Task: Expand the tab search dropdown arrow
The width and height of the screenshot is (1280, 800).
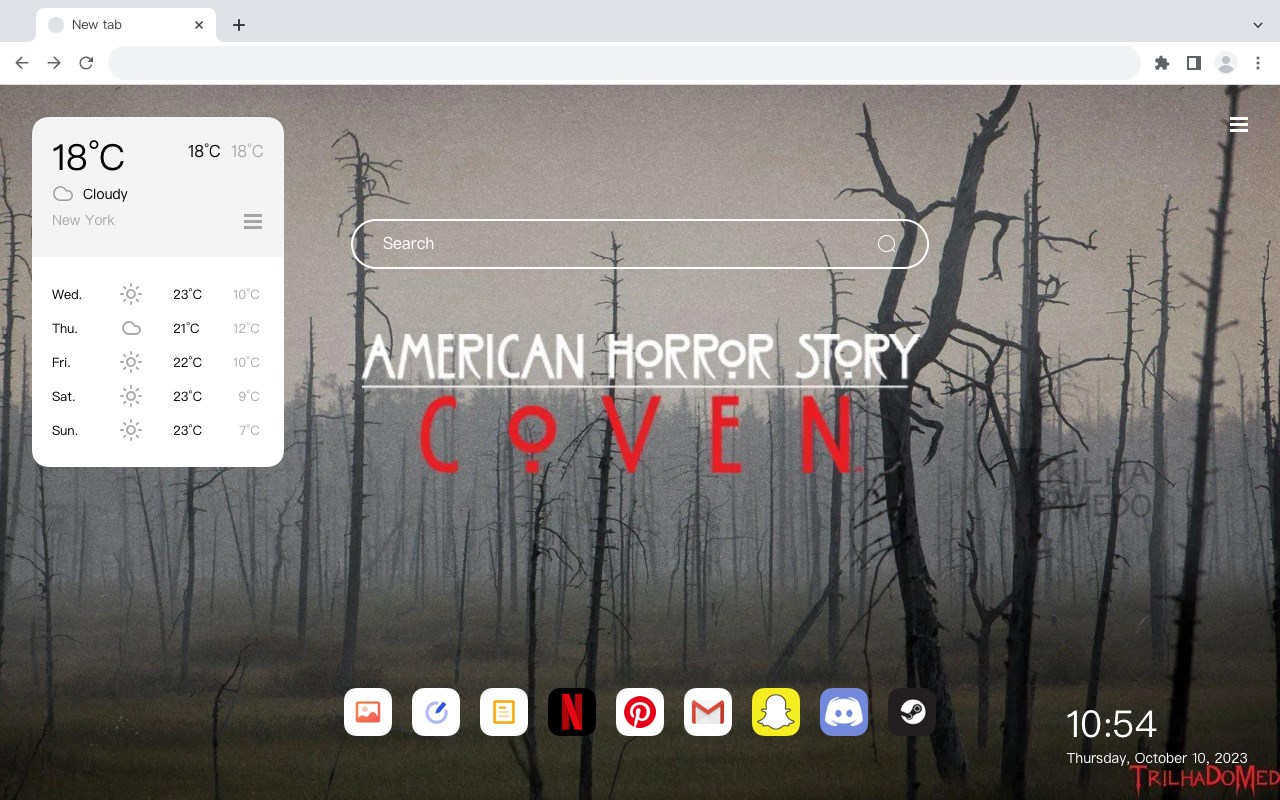Action: click(1258, 24)
